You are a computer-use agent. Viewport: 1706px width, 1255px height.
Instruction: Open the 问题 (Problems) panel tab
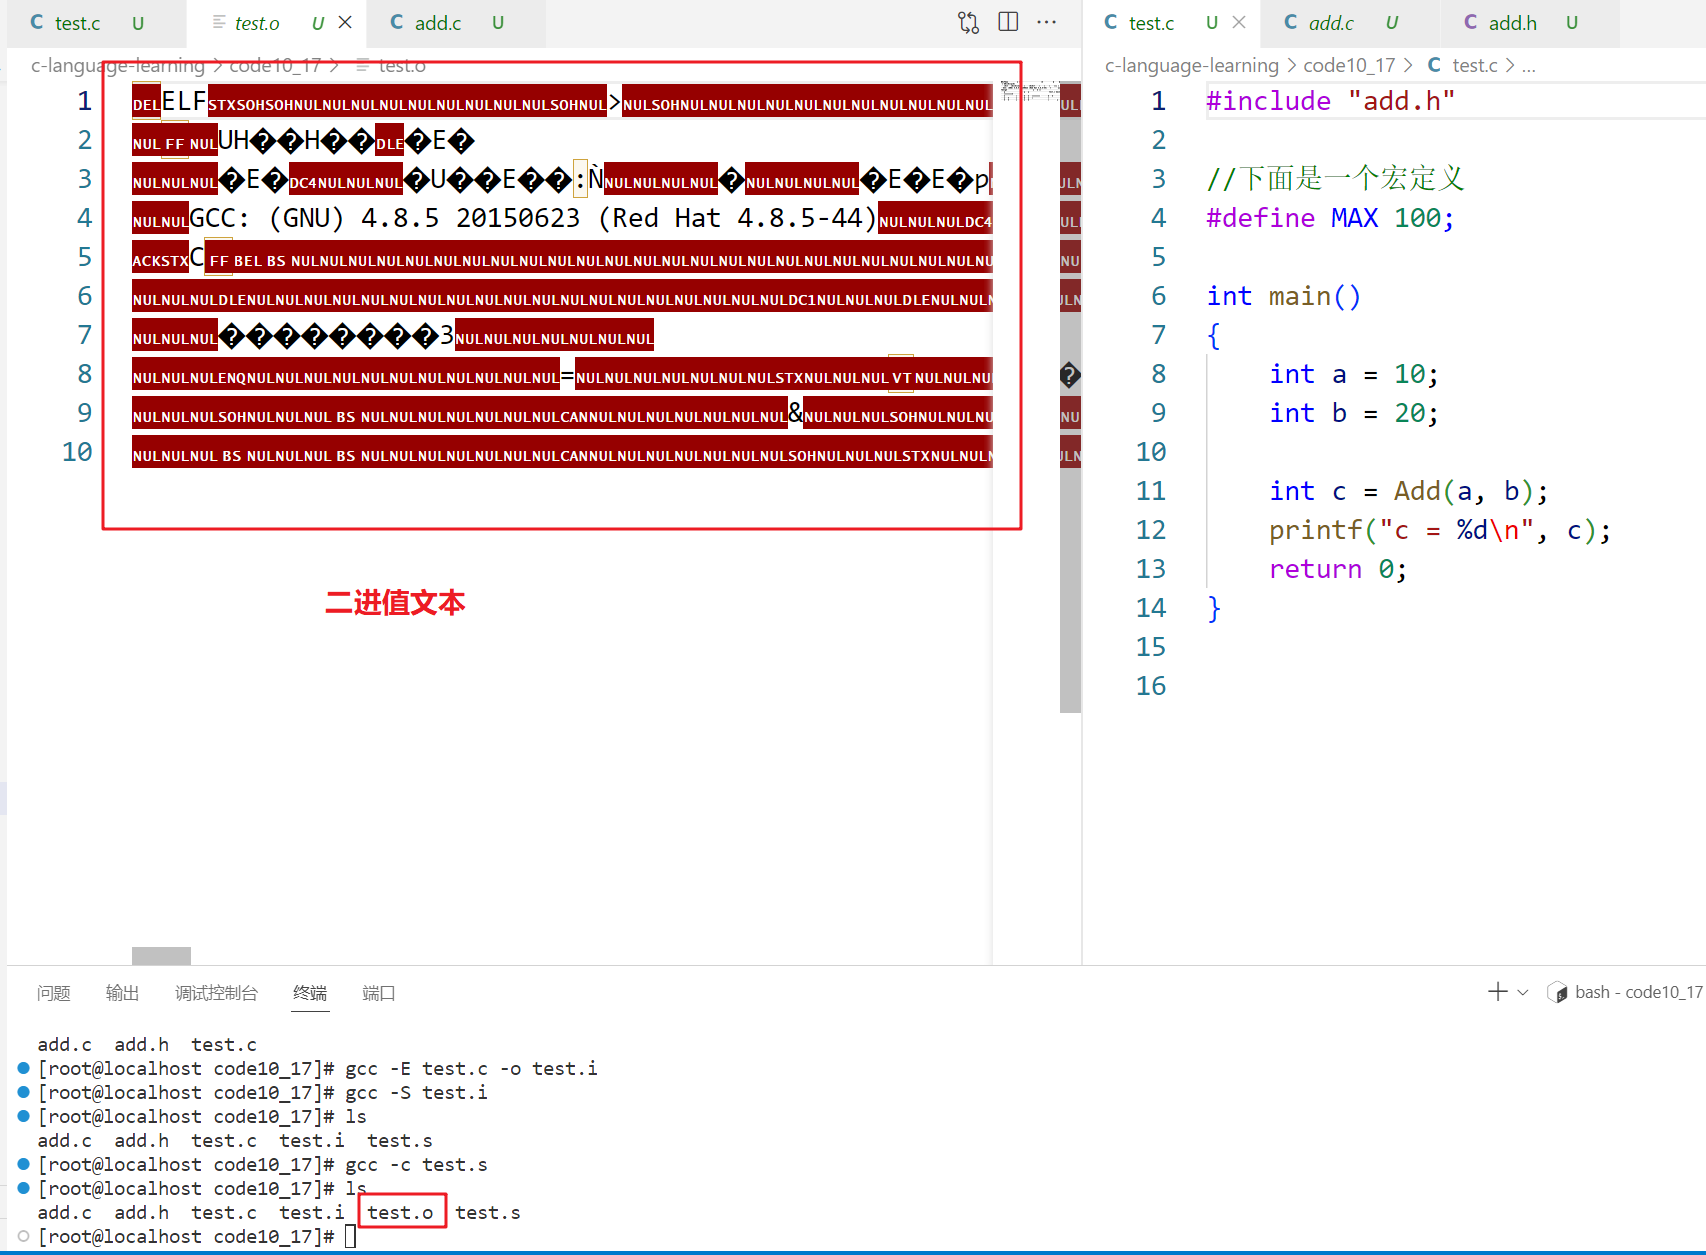click(54, 993)
